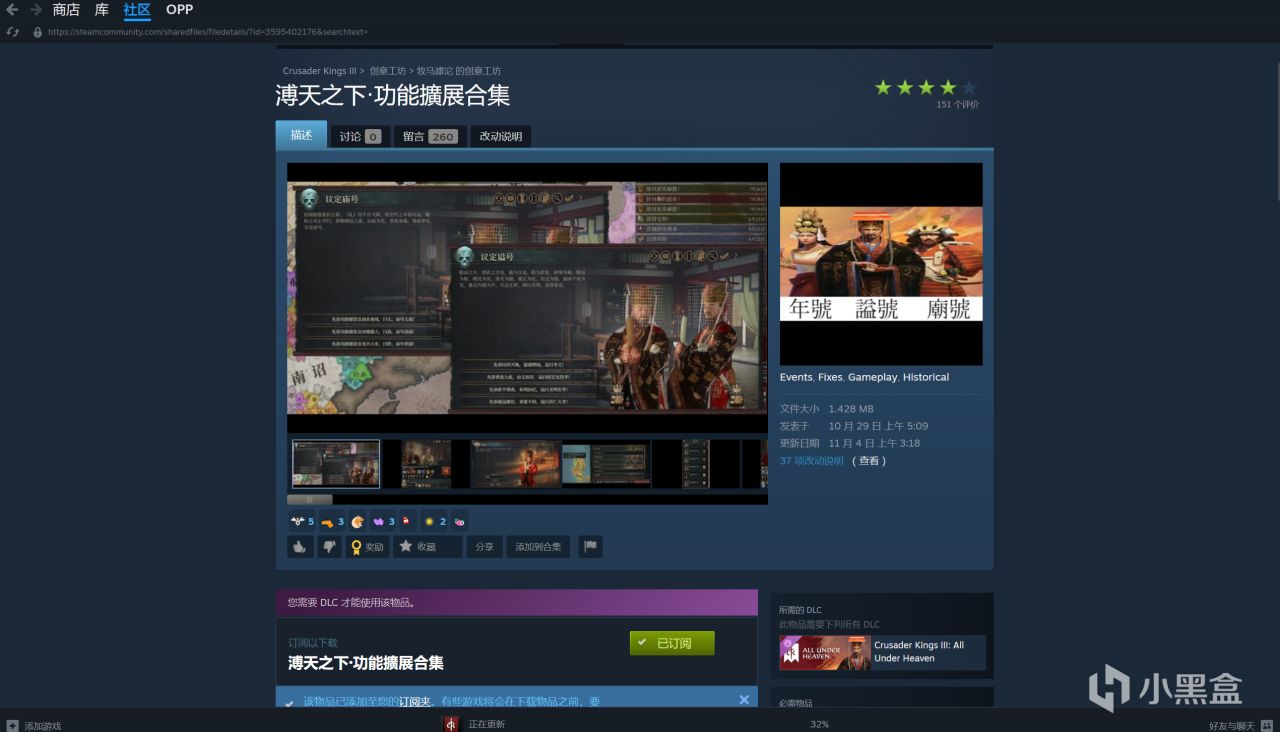Click the winged reaction award showing 5
Image resolution: width=1280 pixels, height=732 pixels.
302,521
